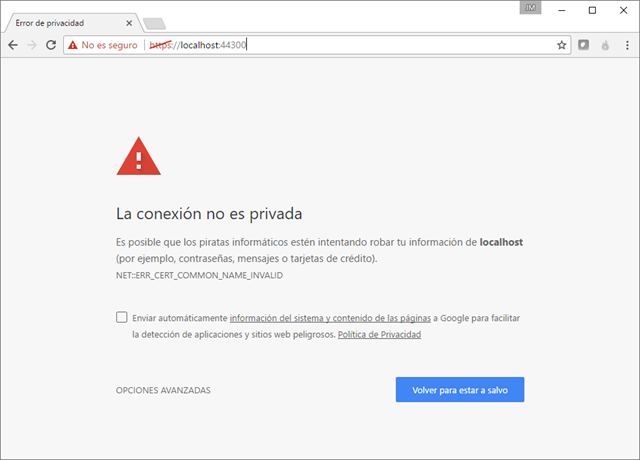Click the browser back arrow
This screenshot has height=460, width=640.
tap(13, 45)
